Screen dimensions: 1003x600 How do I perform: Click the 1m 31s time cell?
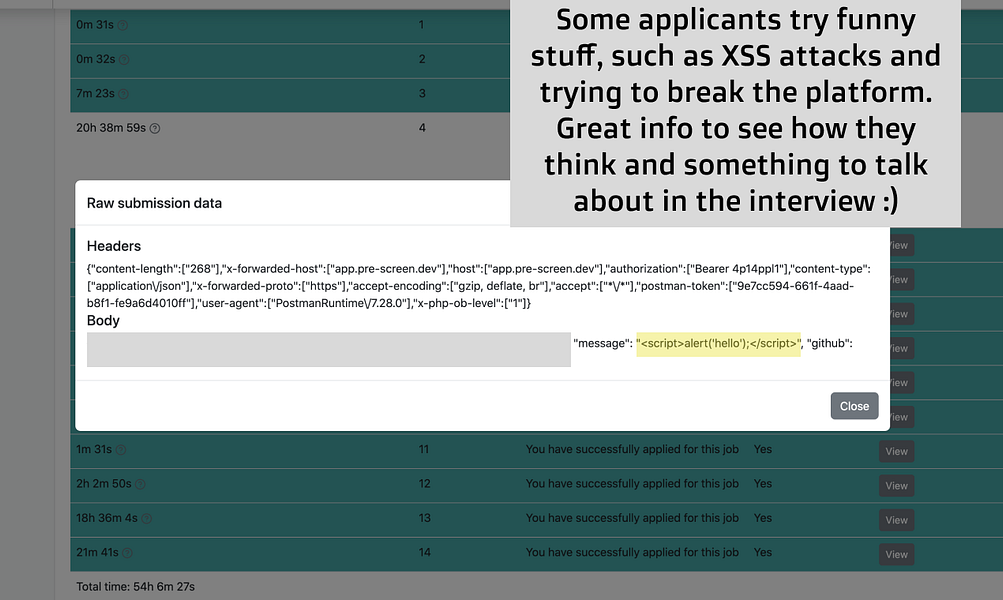[x=94, y=450]
